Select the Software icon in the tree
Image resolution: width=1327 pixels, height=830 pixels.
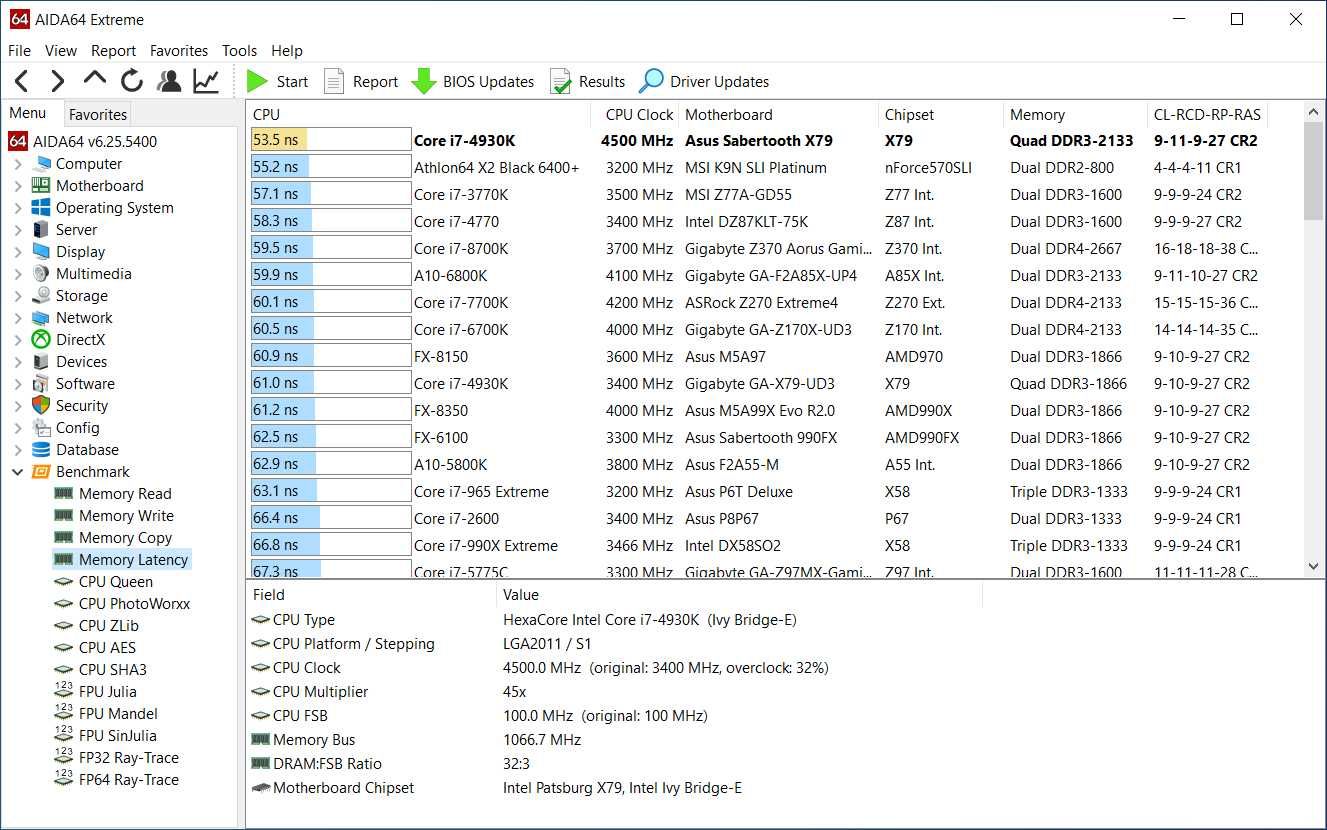41,384
